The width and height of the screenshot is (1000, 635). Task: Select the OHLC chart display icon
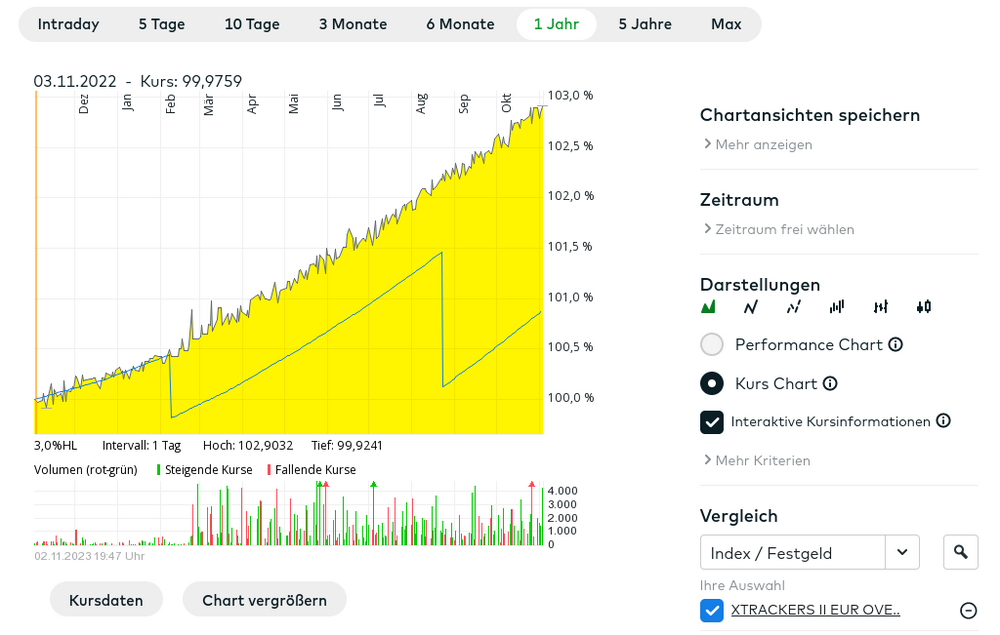pyautogui.click(x=880, y=307)
